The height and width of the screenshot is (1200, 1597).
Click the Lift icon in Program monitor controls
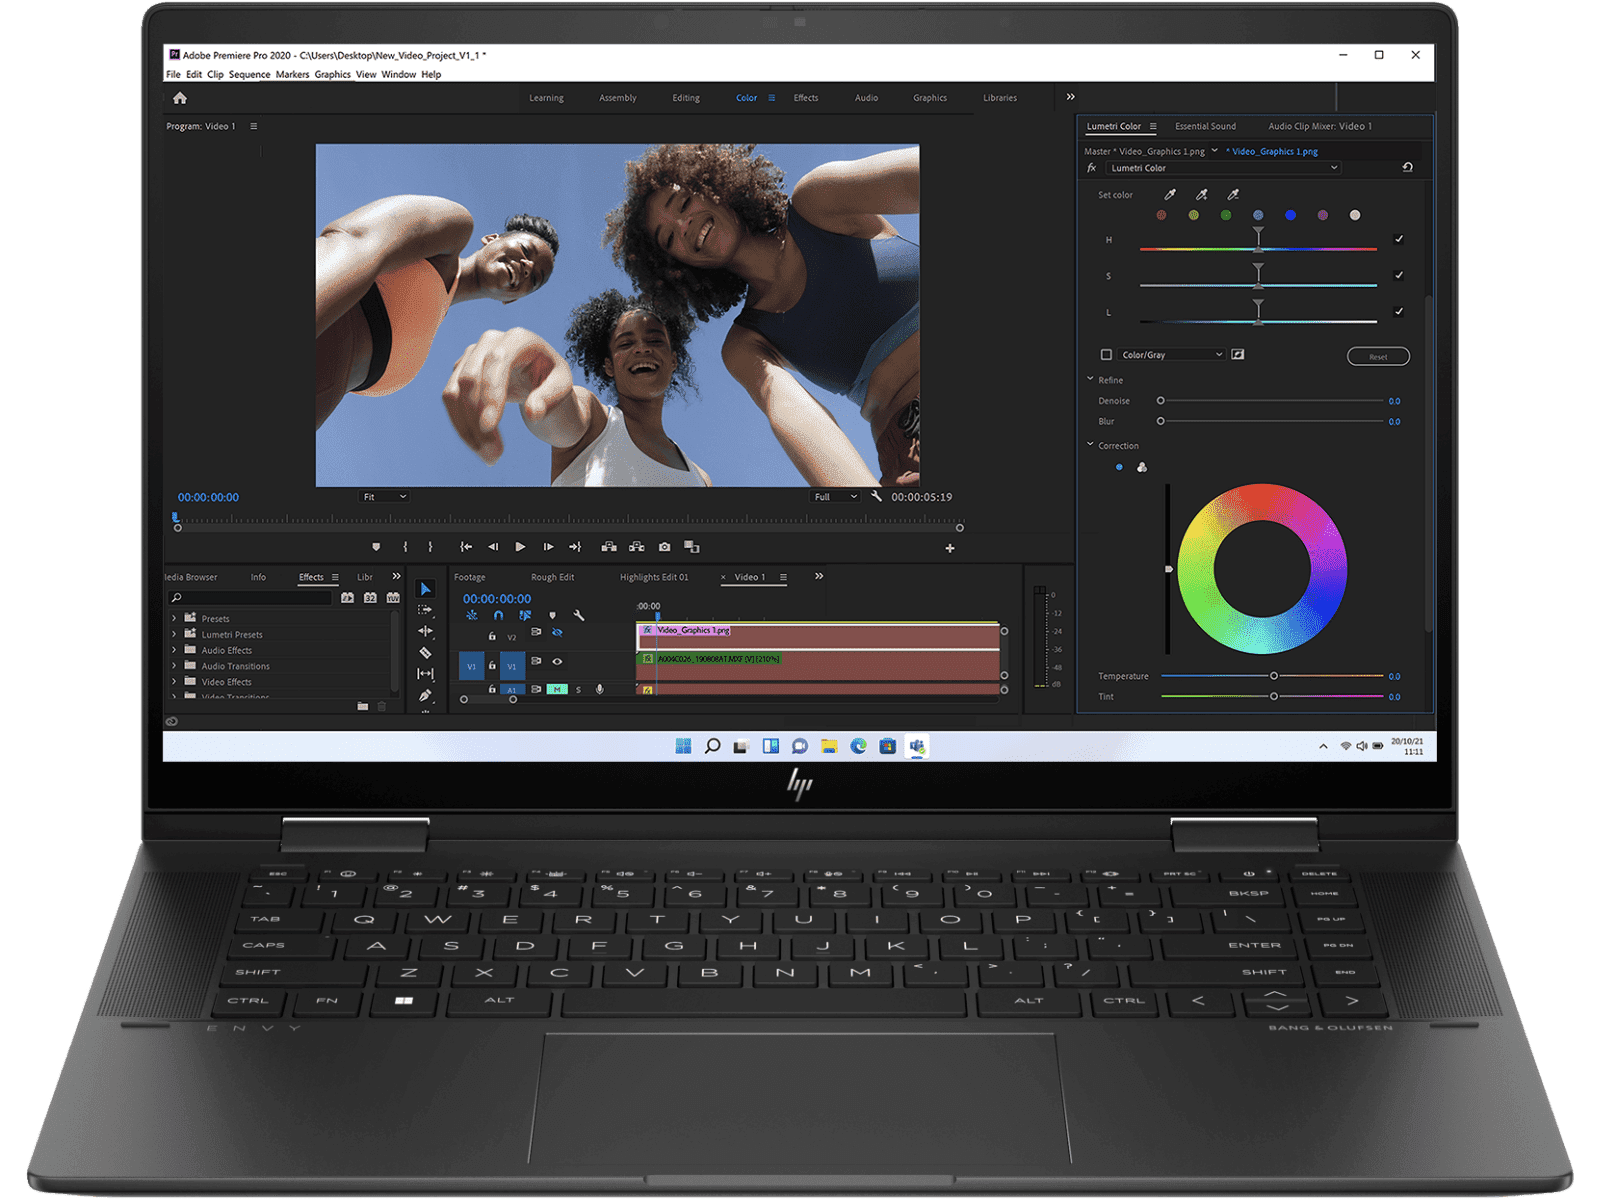point(608,547)
